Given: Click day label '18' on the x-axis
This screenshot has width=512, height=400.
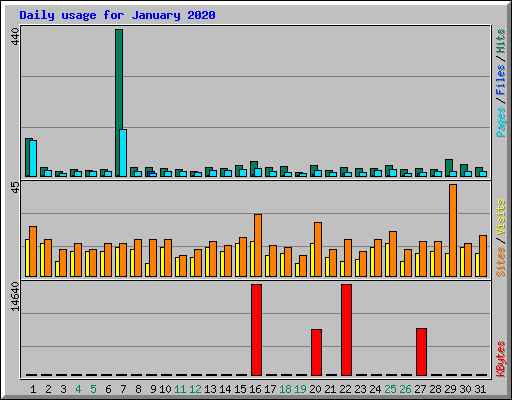Looking at the screenshot, I should click(285, 389).
